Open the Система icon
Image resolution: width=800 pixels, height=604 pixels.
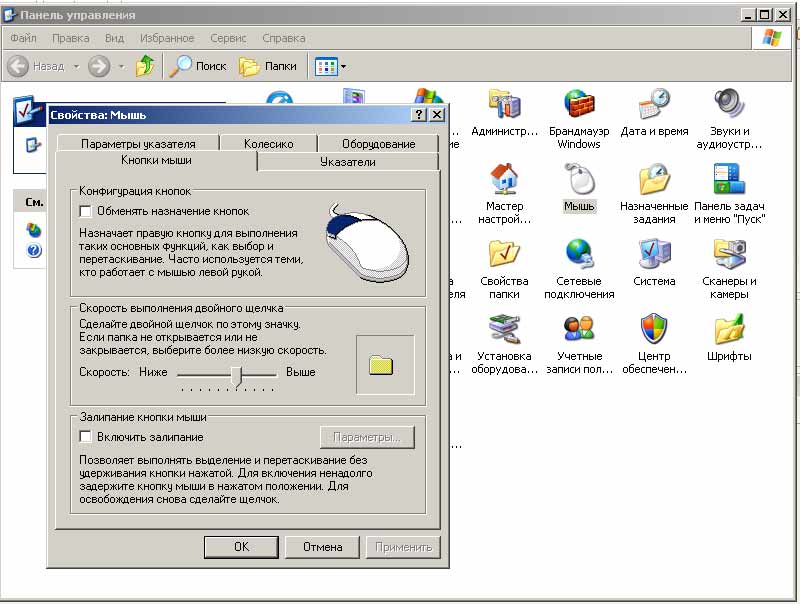pyautogui.click(x=654, y=254)
